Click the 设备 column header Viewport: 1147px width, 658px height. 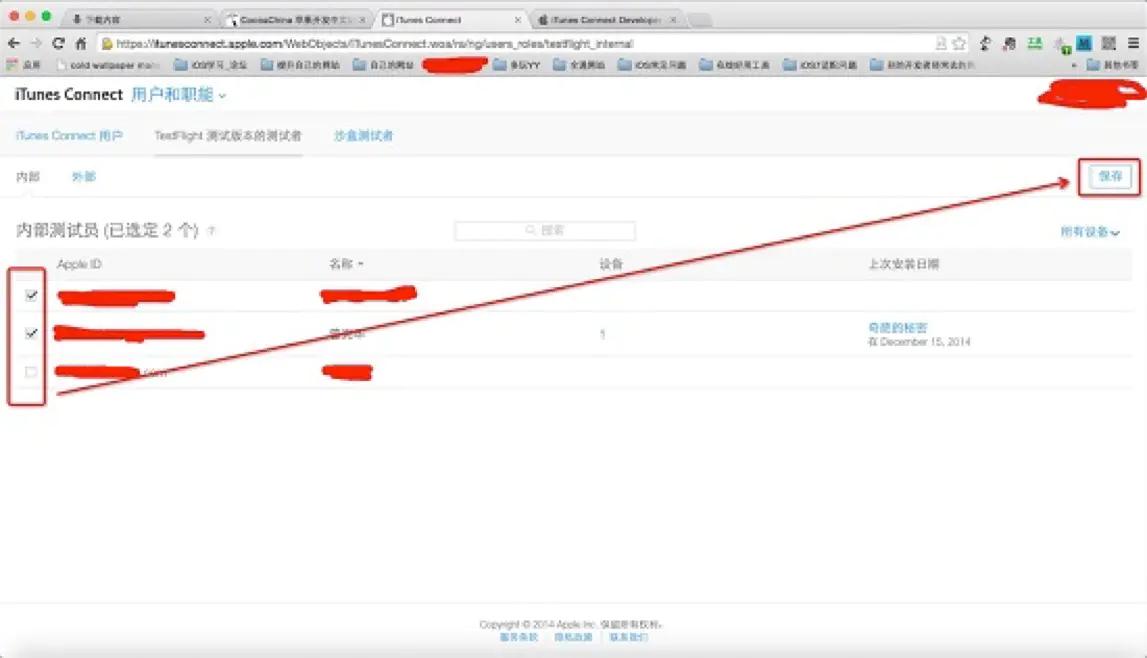pyautogui.click(x=611, y=264)
